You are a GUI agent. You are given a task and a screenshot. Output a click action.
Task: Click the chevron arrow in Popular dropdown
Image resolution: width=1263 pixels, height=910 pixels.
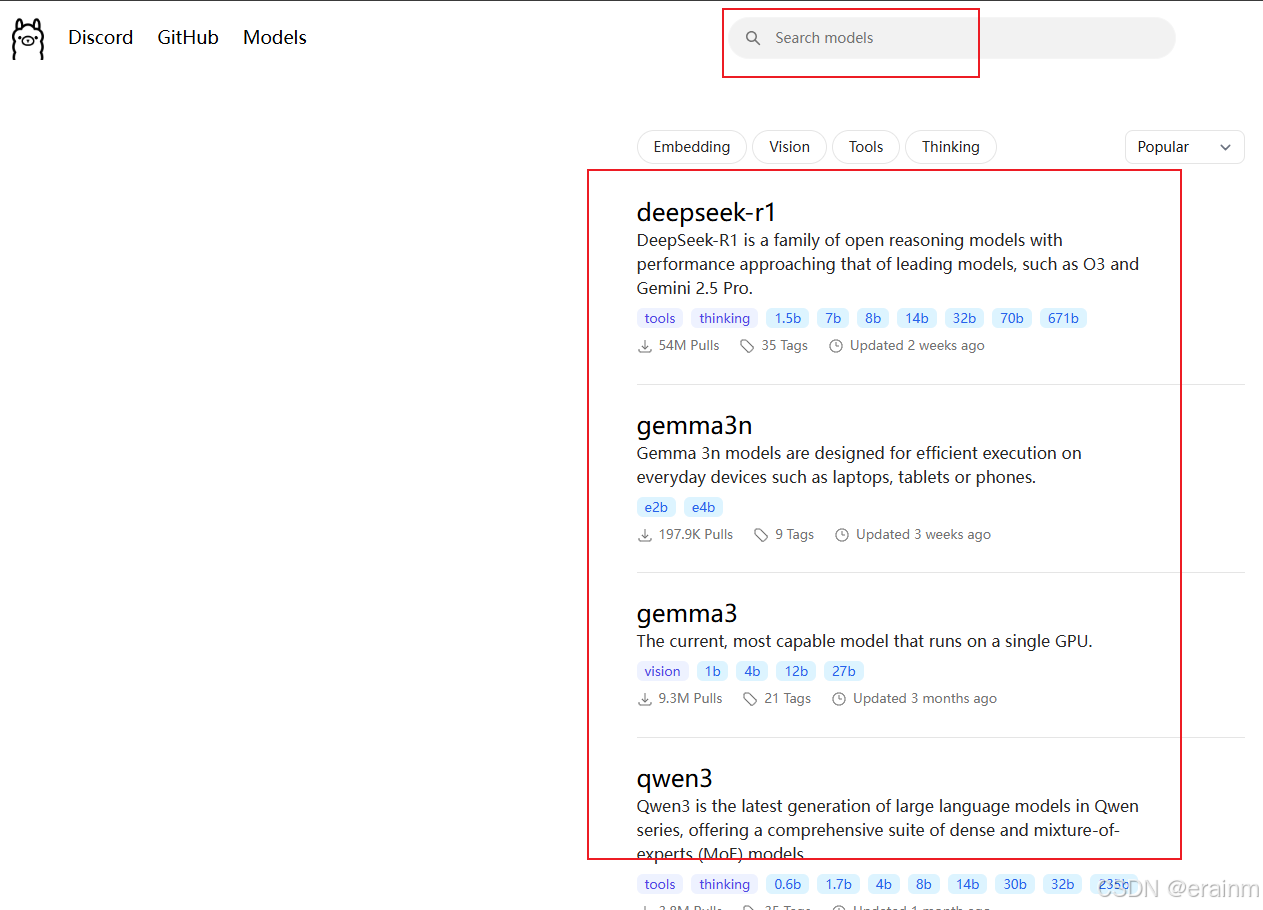[1225, 148]
